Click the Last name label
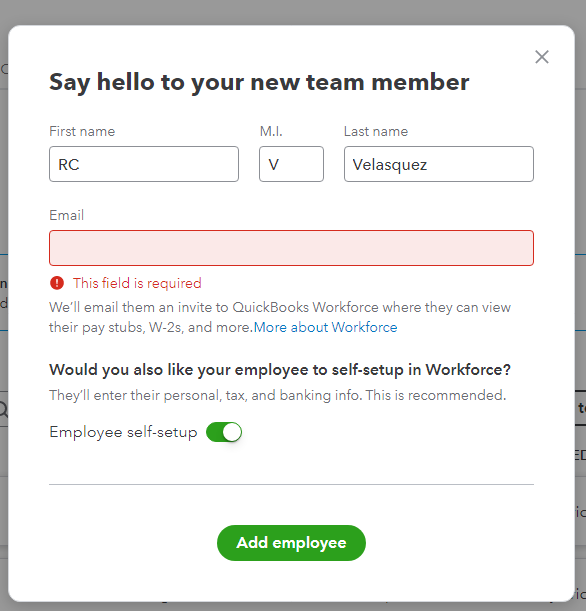The image size is (586, 611). pos(376,131)
